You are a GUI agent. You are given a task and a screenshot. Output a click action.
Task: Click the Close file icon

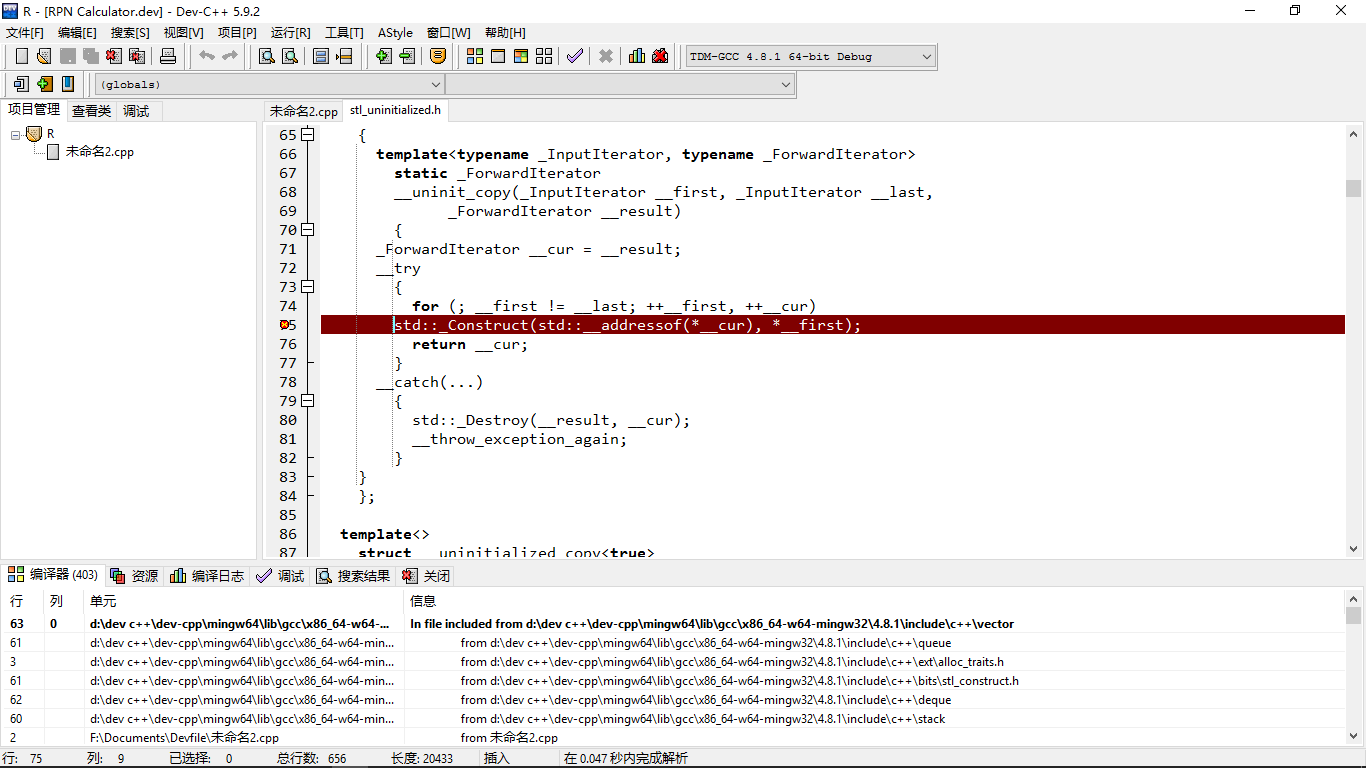click(114, 56)
